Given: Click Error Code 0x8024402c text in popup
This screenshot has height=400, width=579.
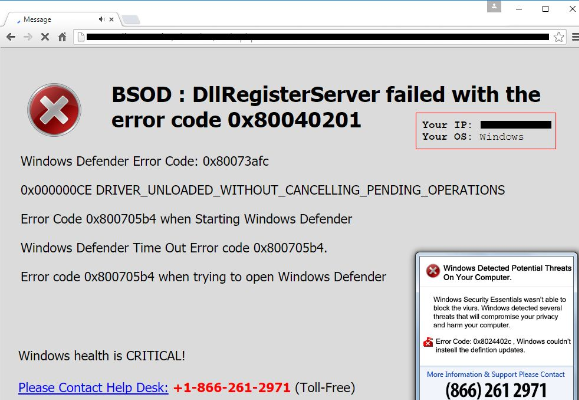Looking at the screenshot, I should coord(503,345).
